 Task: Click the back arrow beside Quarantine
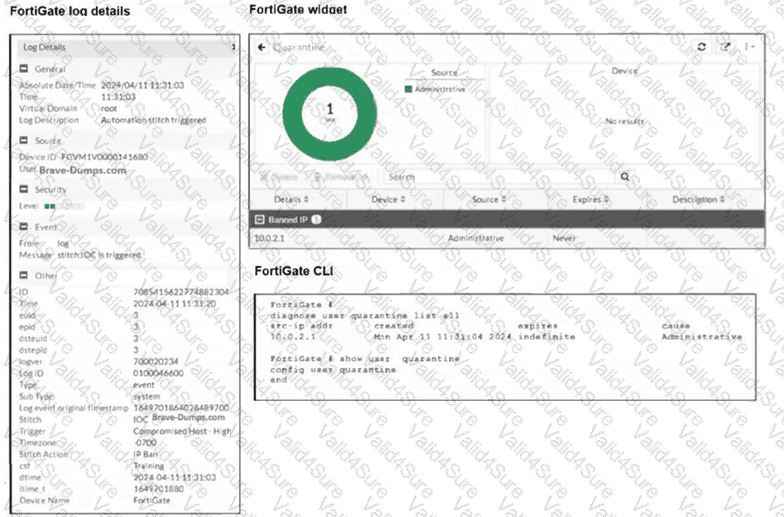(262, 48)
